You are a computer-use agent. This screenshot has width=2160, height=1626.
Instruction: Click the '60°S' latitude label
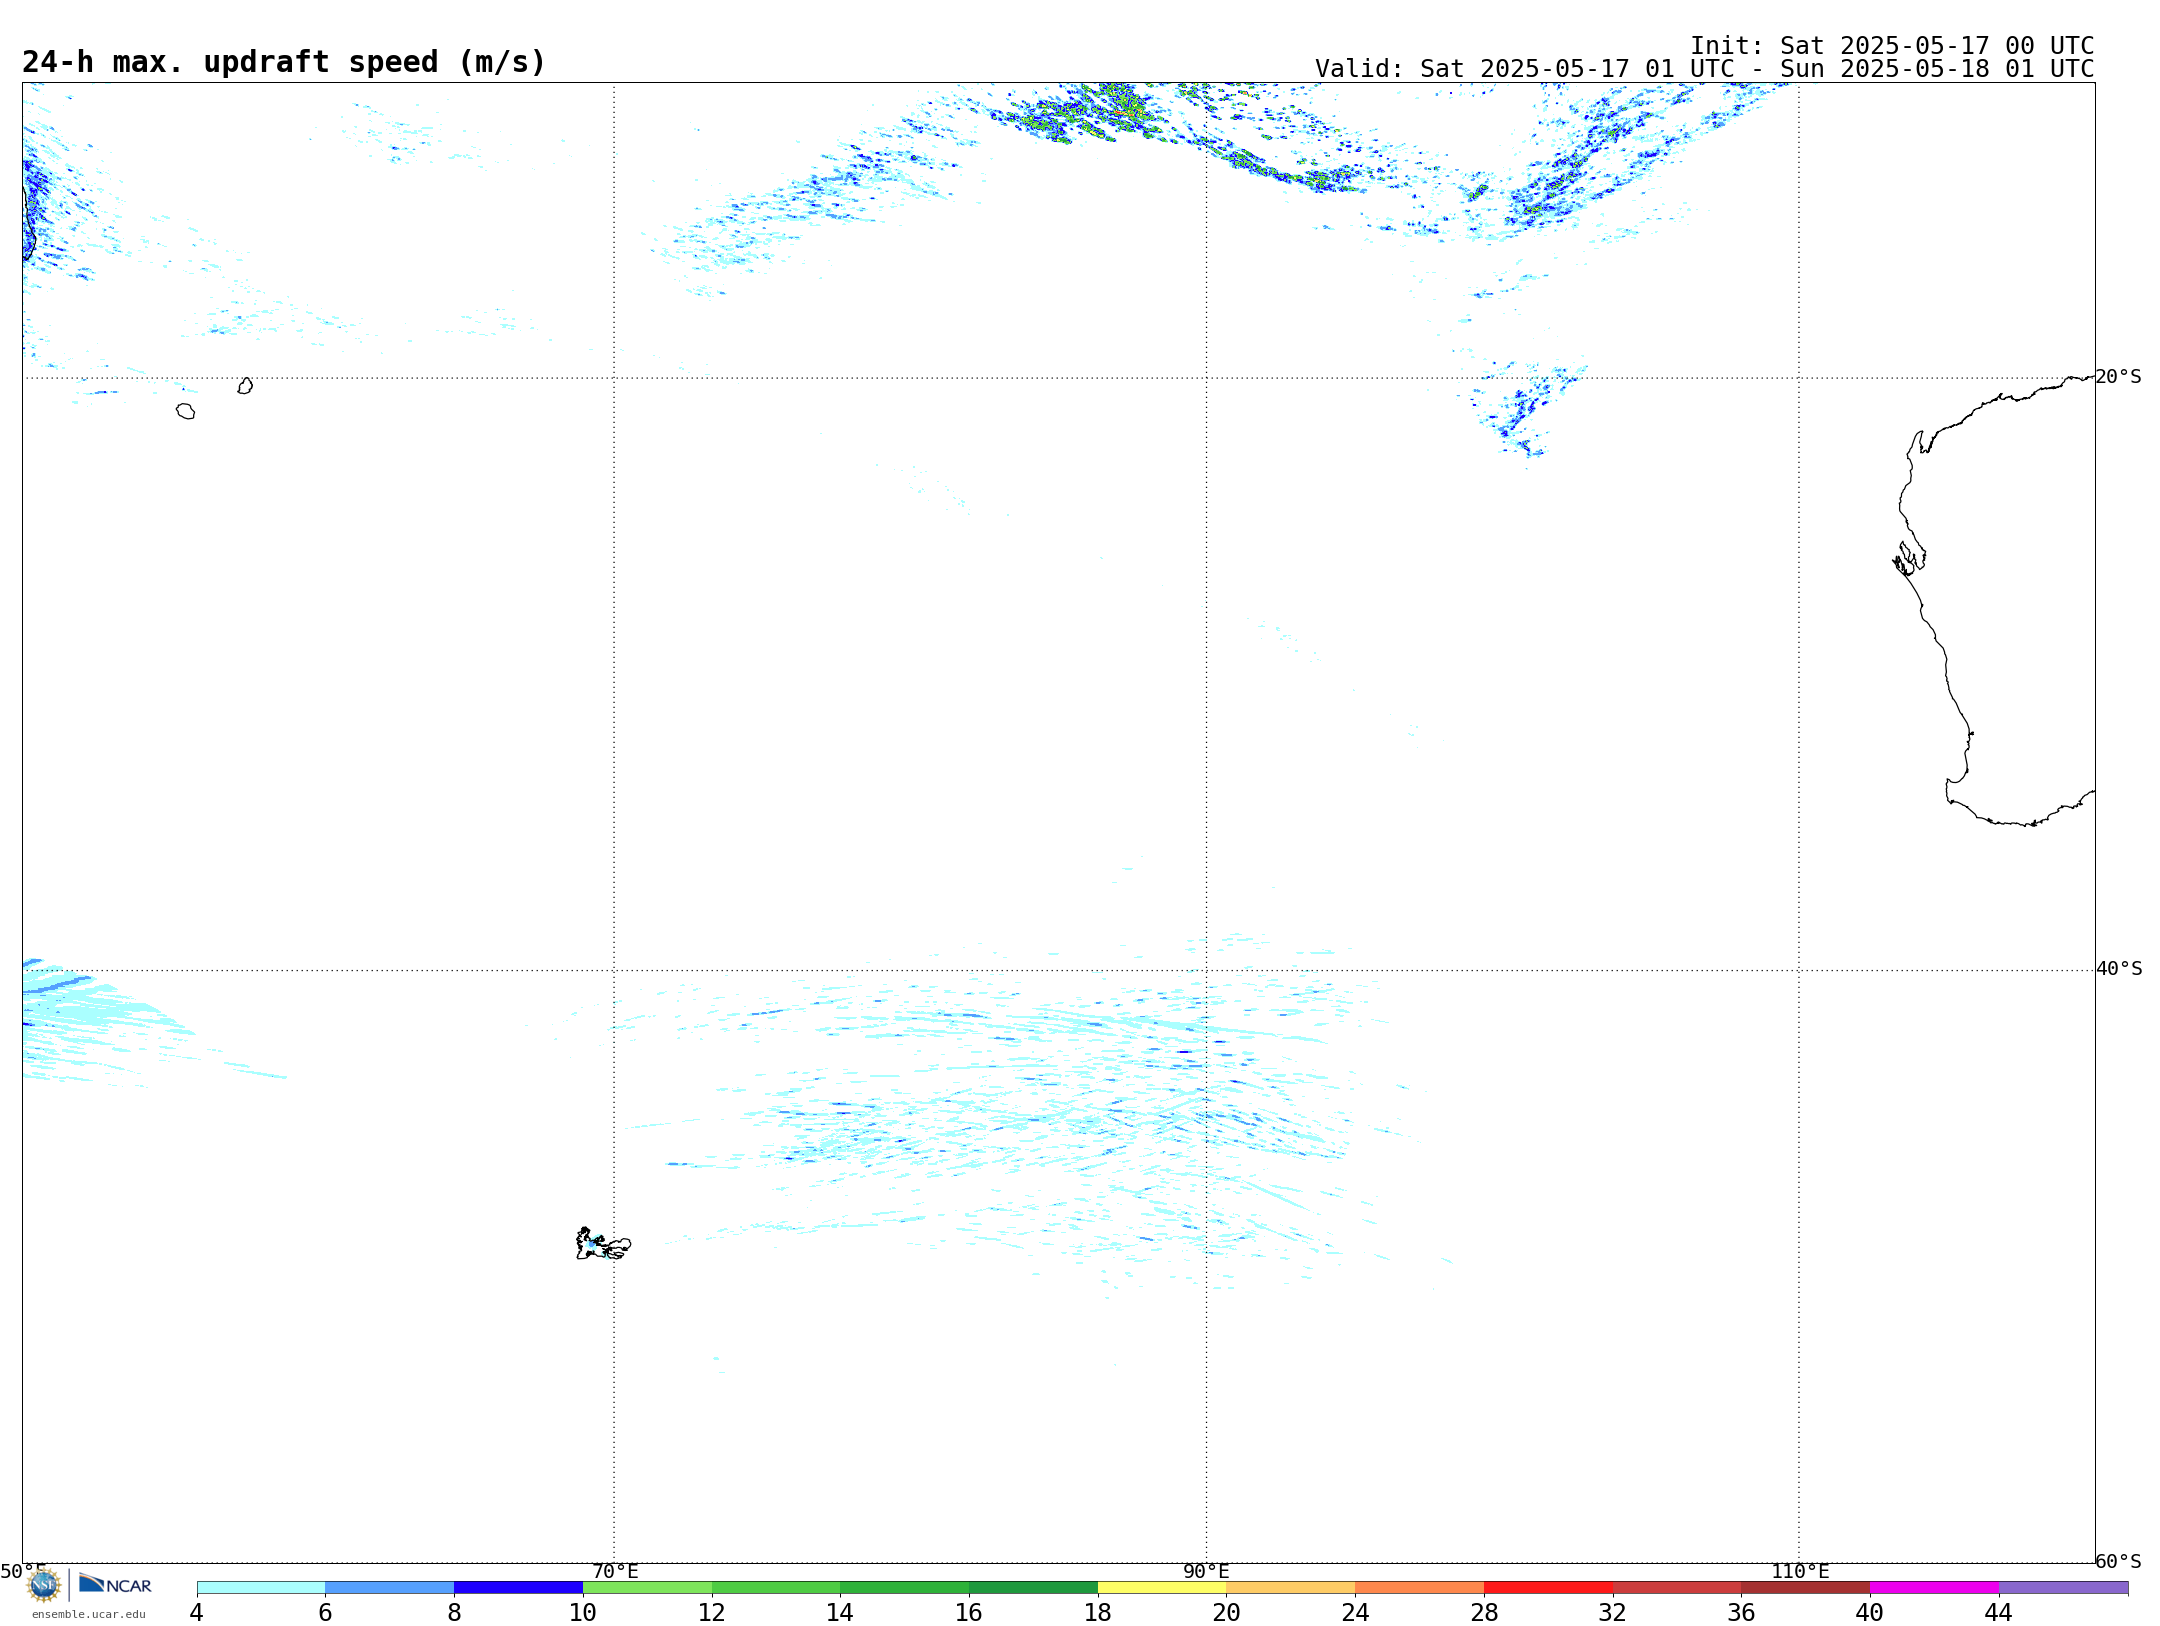click(2119, 1561)
